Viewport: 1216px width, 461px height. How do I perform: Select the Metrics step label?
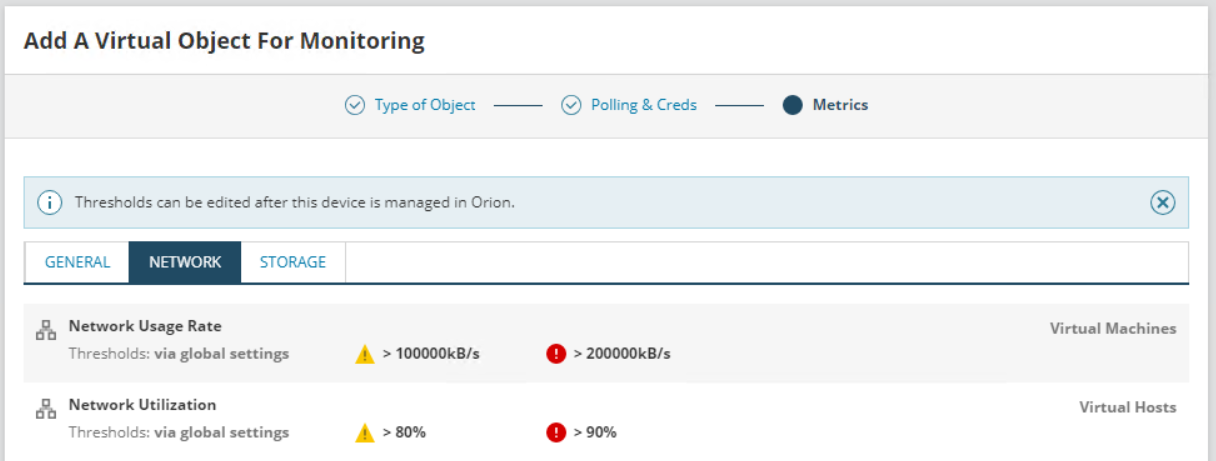point(839,105)
